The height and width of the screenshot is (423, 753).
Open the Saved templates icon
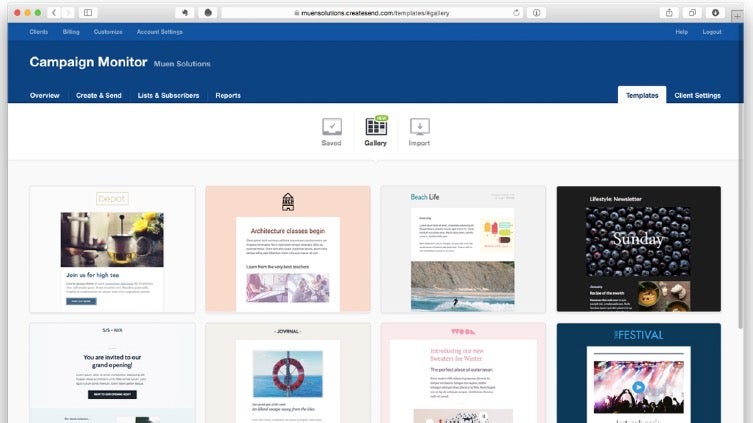coord(332,127)
